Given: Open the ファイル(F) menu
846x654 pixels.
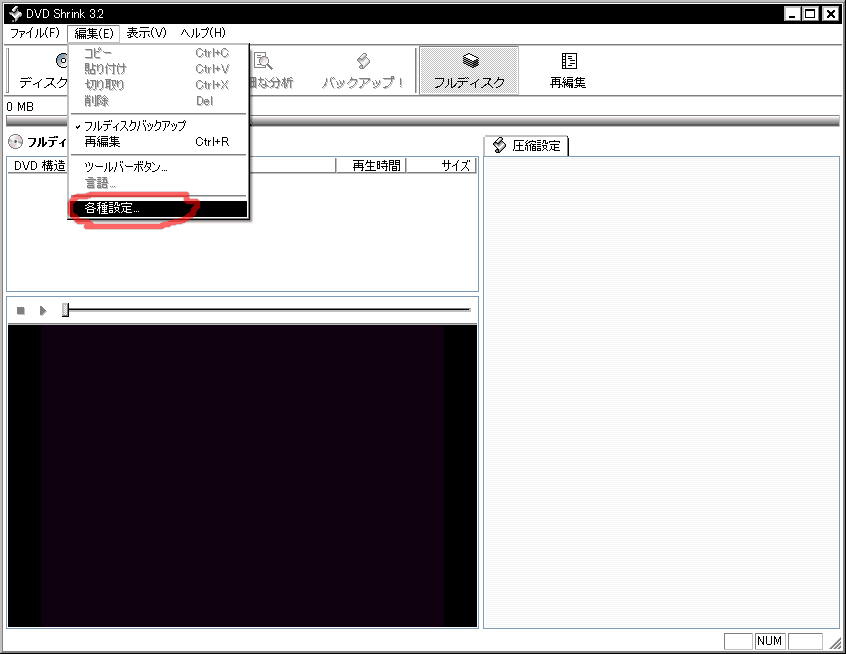Looking at the screenshot, I should 35,33.
